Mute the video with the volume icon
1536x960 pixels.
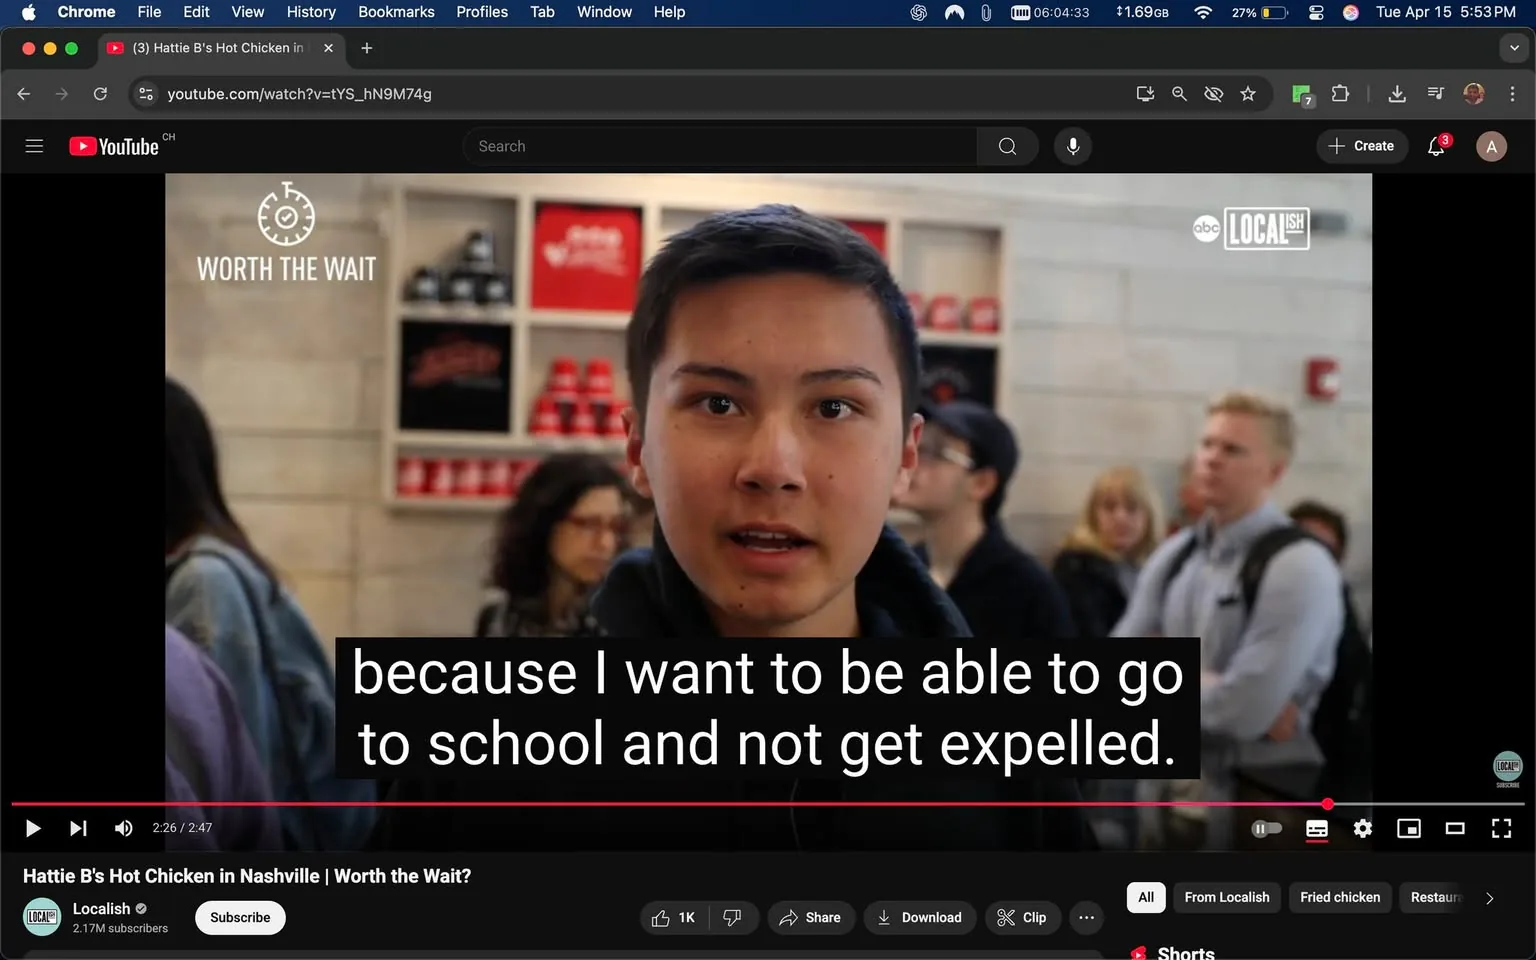[x=123, y=828]
